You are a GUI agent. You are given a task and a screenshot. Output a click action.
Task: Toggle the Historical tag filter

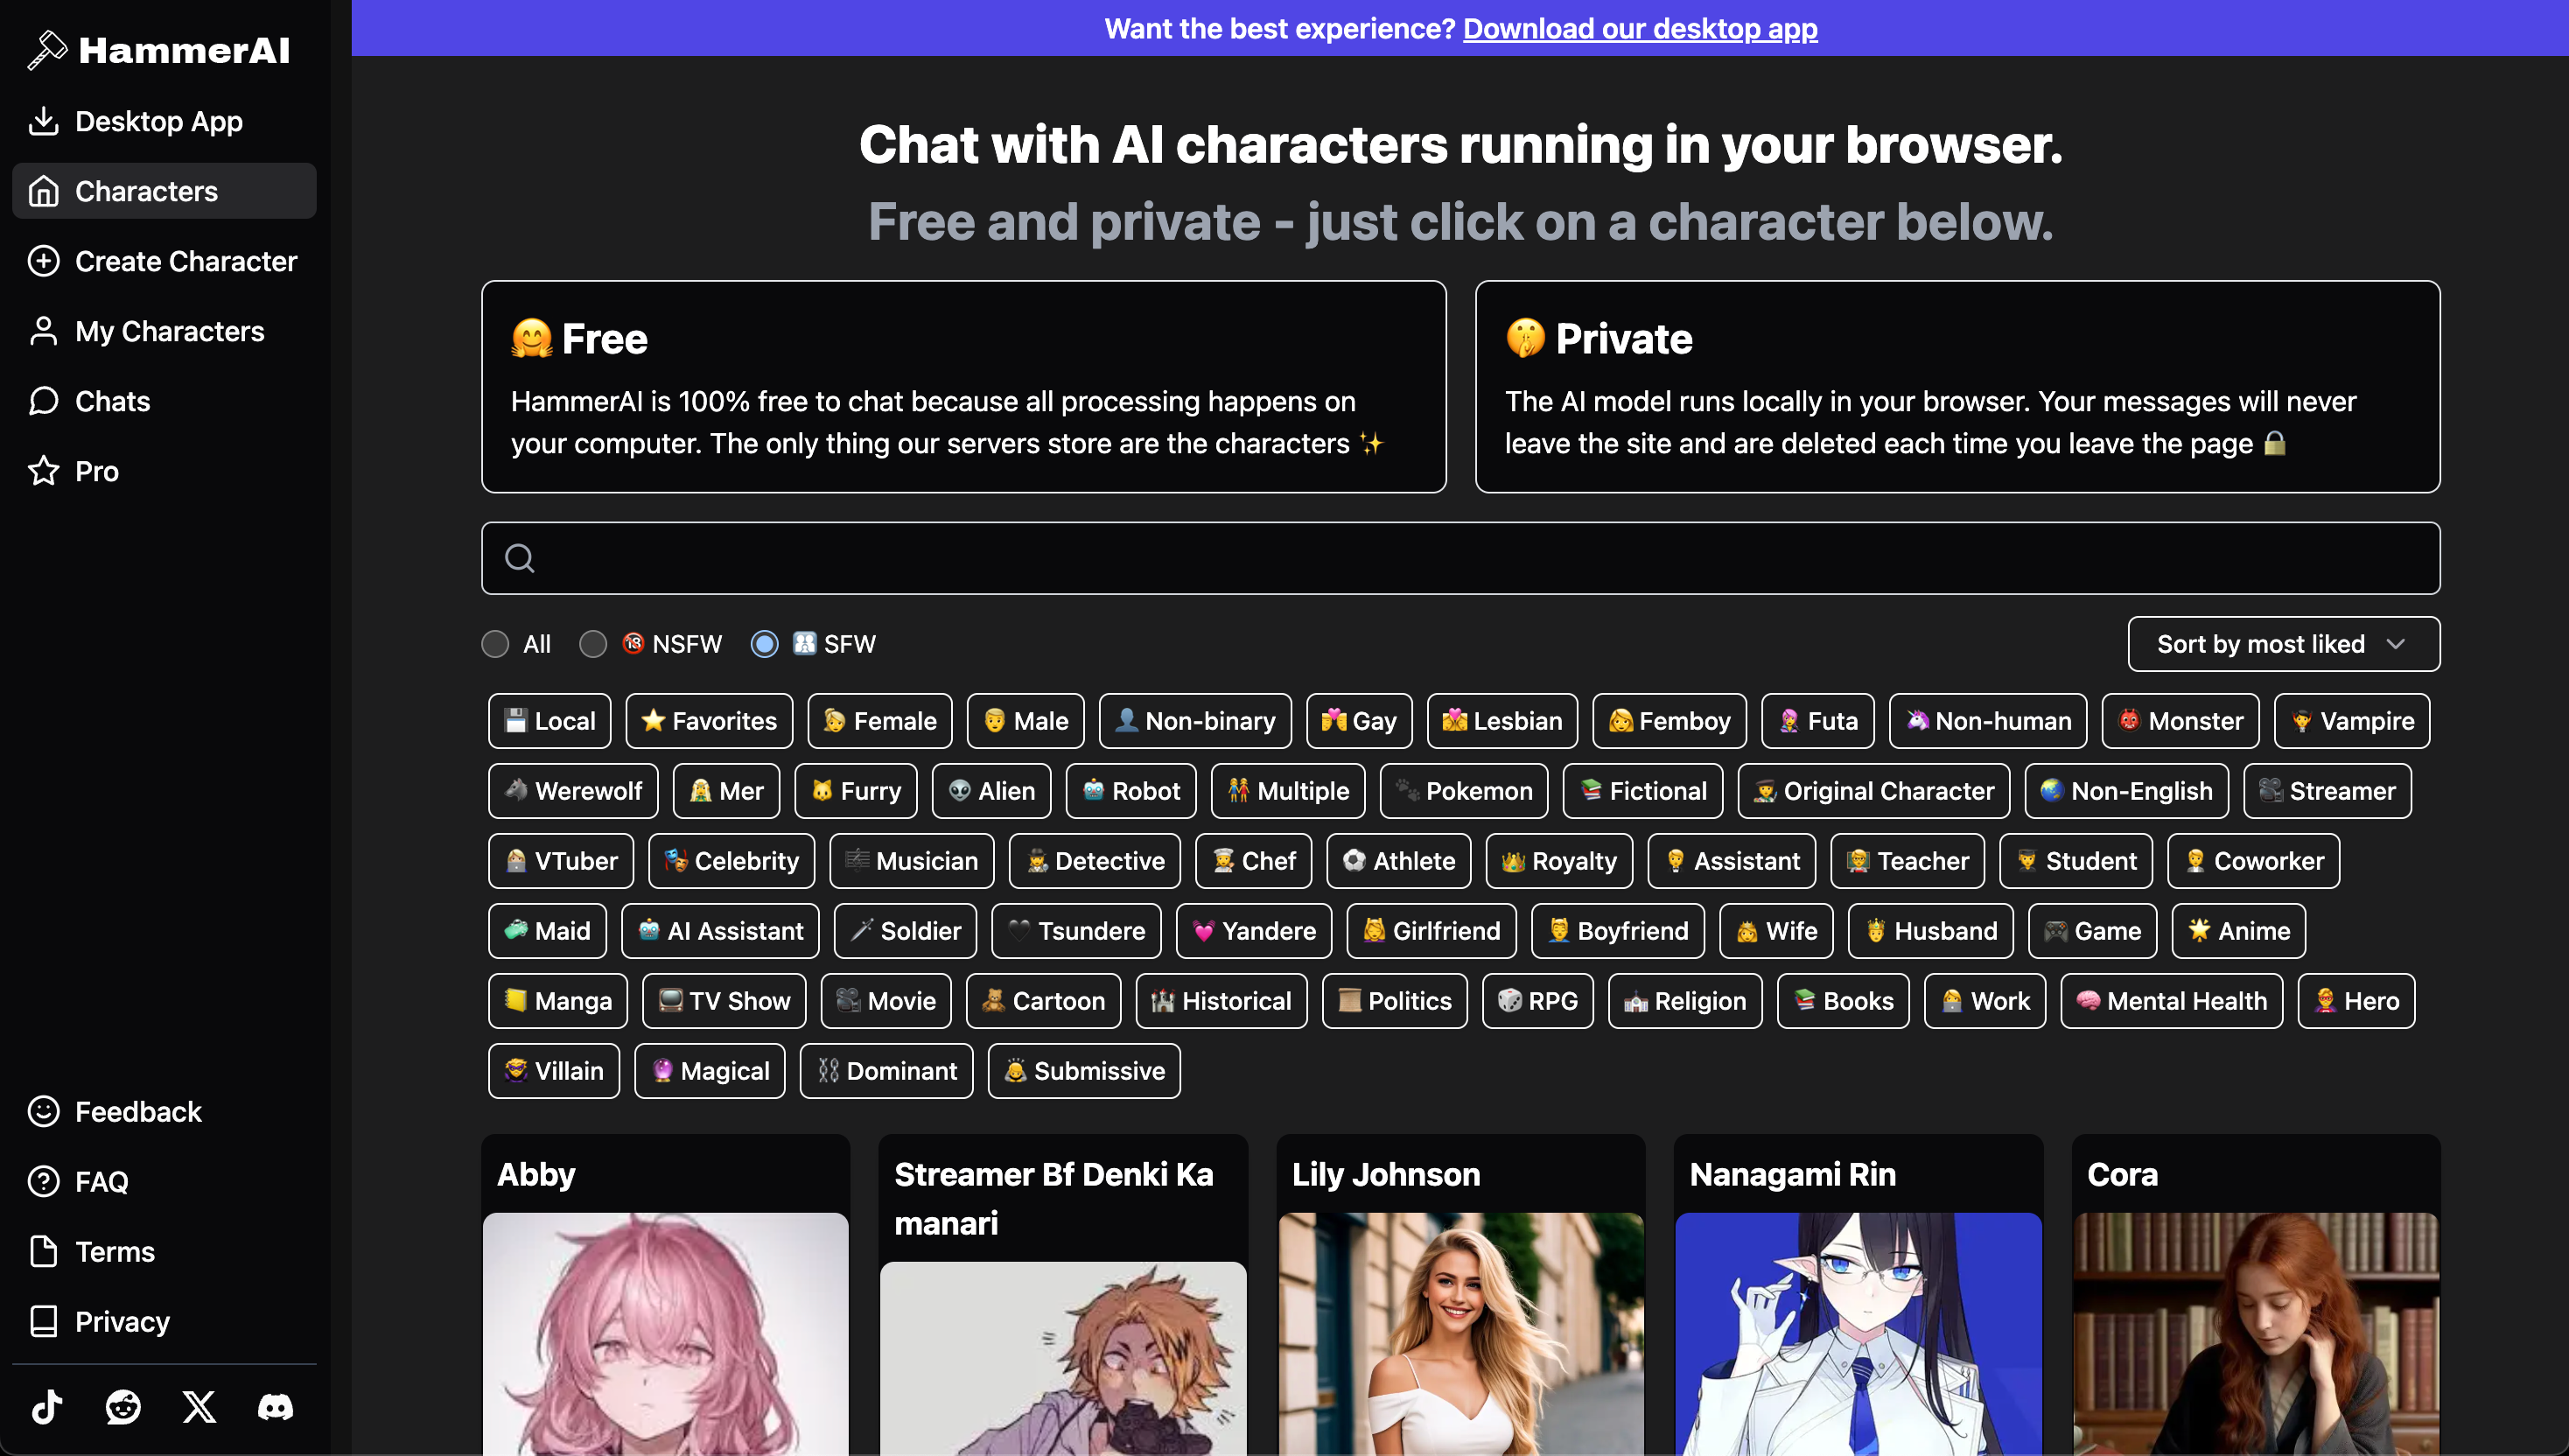point(1221,1001)
